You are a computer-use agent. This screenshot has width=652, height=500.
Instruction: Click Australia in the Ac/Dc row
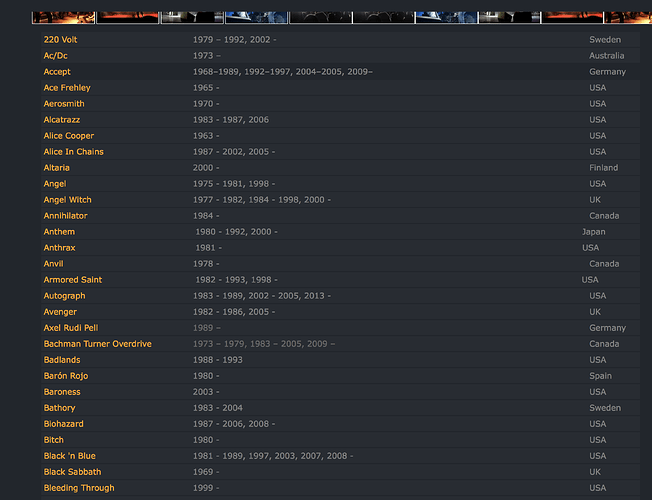pyautogui.click(x=607, y=56)
